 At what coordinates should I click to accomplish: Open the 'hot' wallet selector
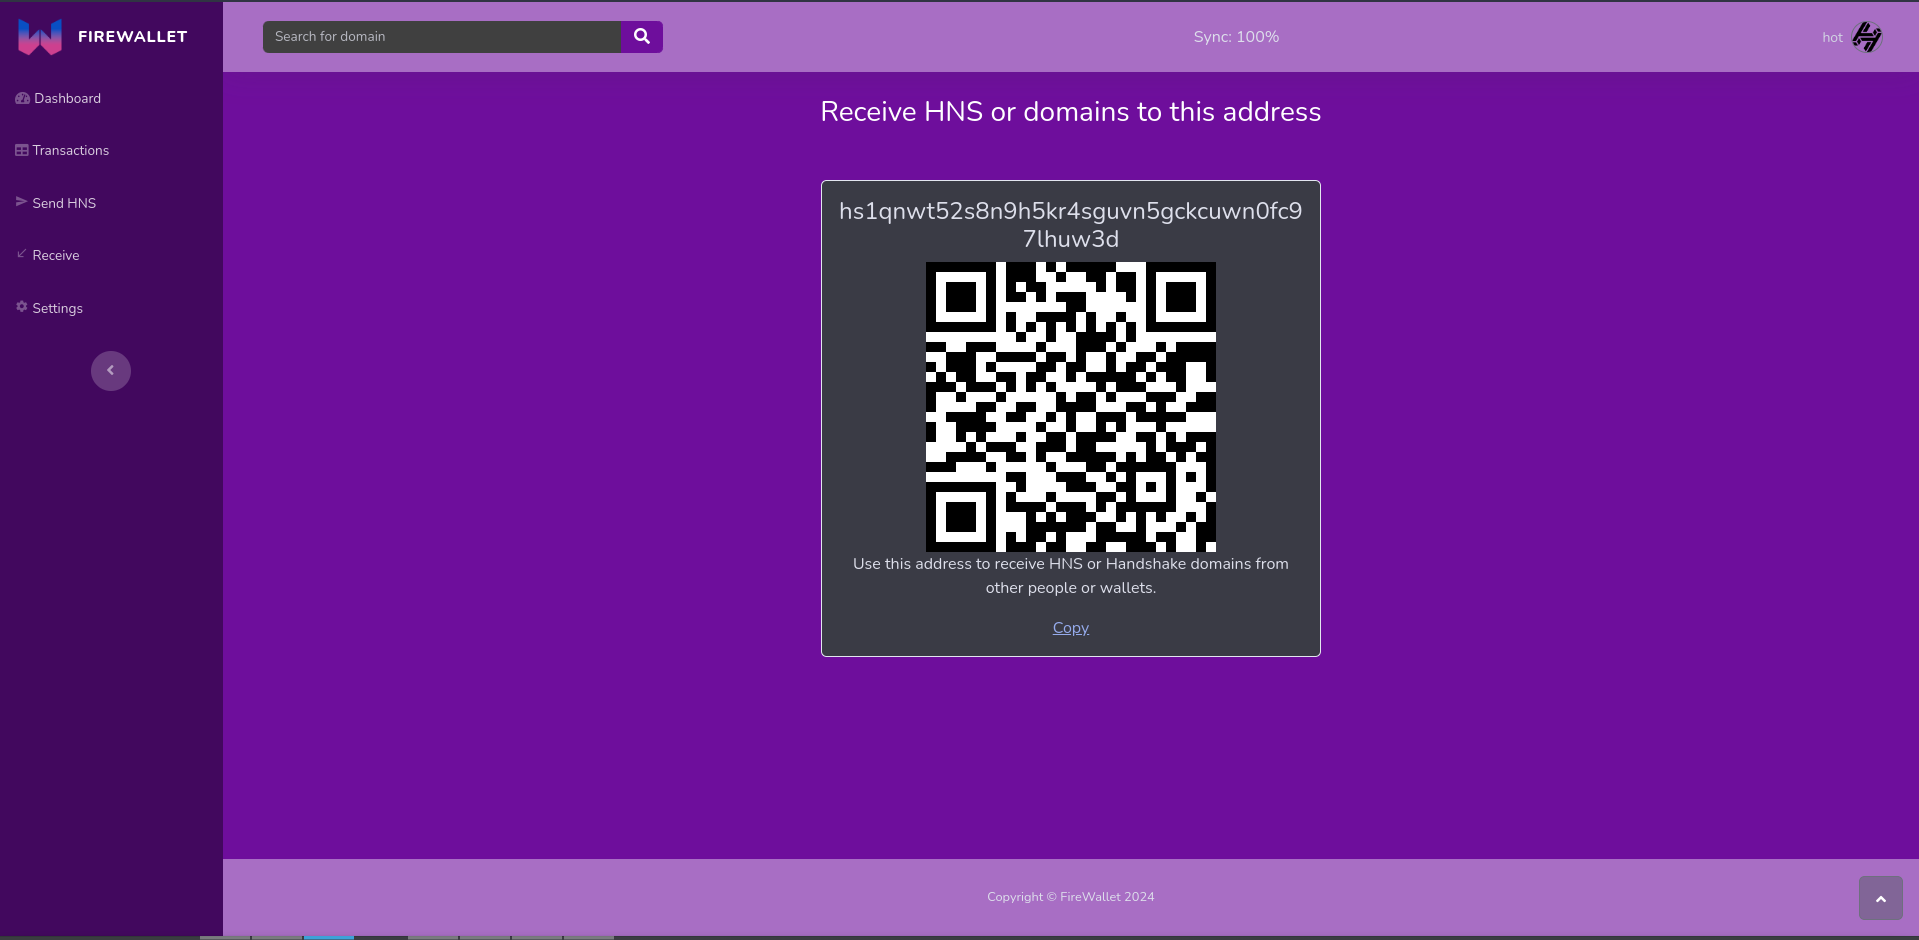[x=1833, y=37]
